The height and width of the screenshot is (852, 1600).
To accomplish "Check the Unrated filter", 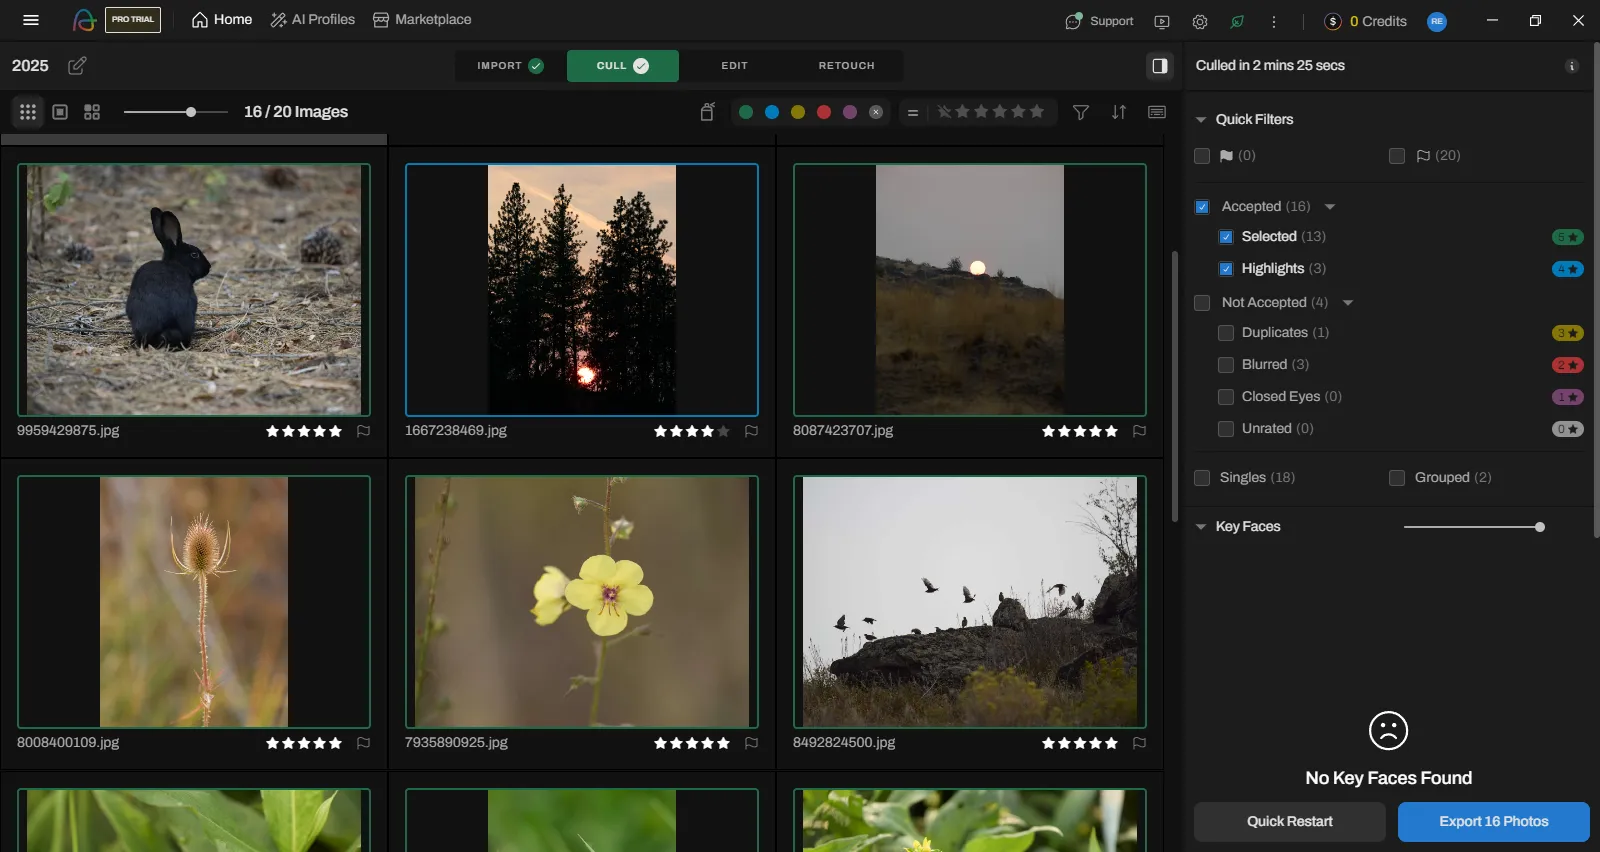I will [x=1226, y=429].
